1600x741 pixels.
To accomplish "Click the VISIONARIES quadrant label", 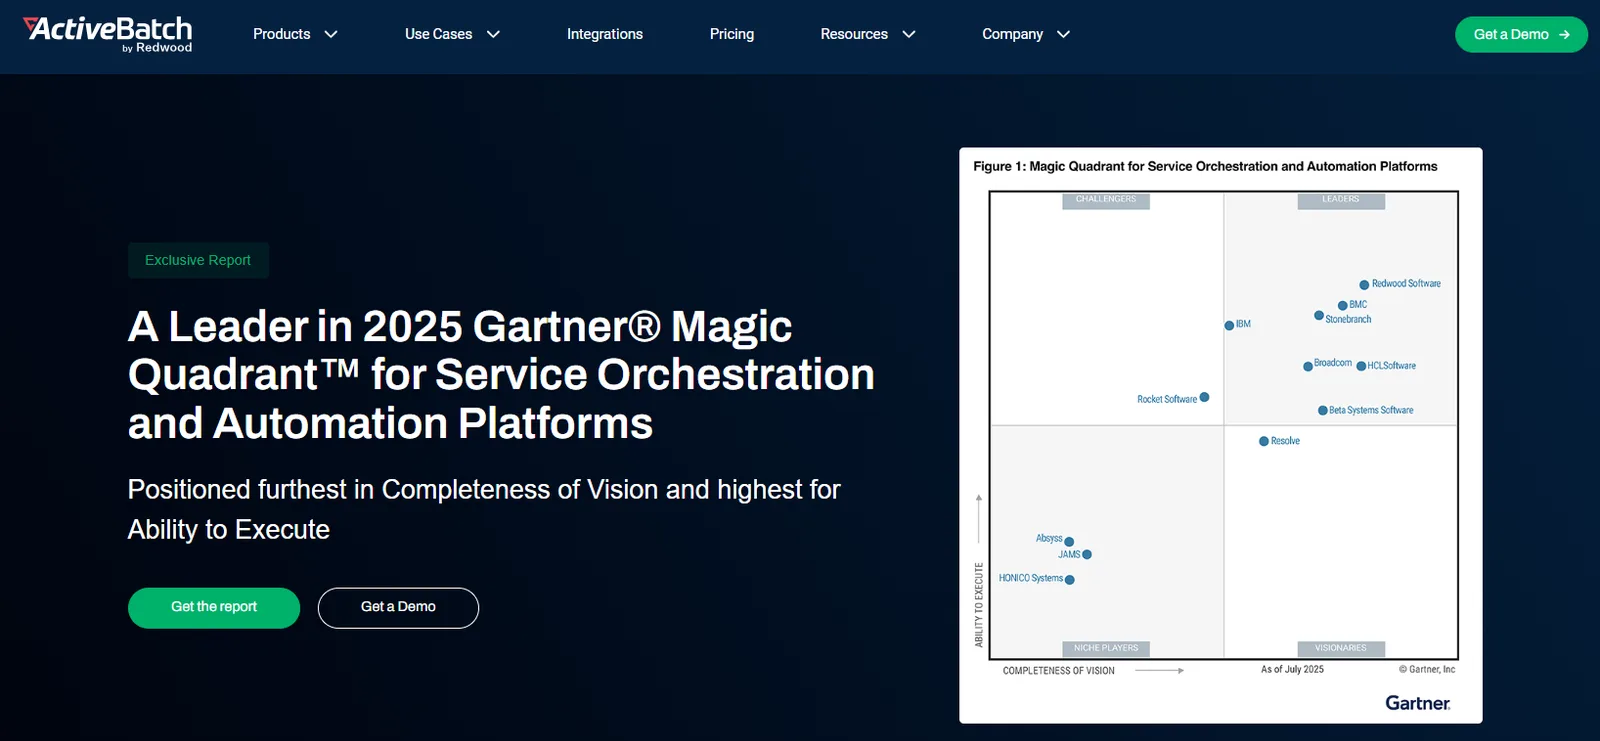I will coord(1341,648).
